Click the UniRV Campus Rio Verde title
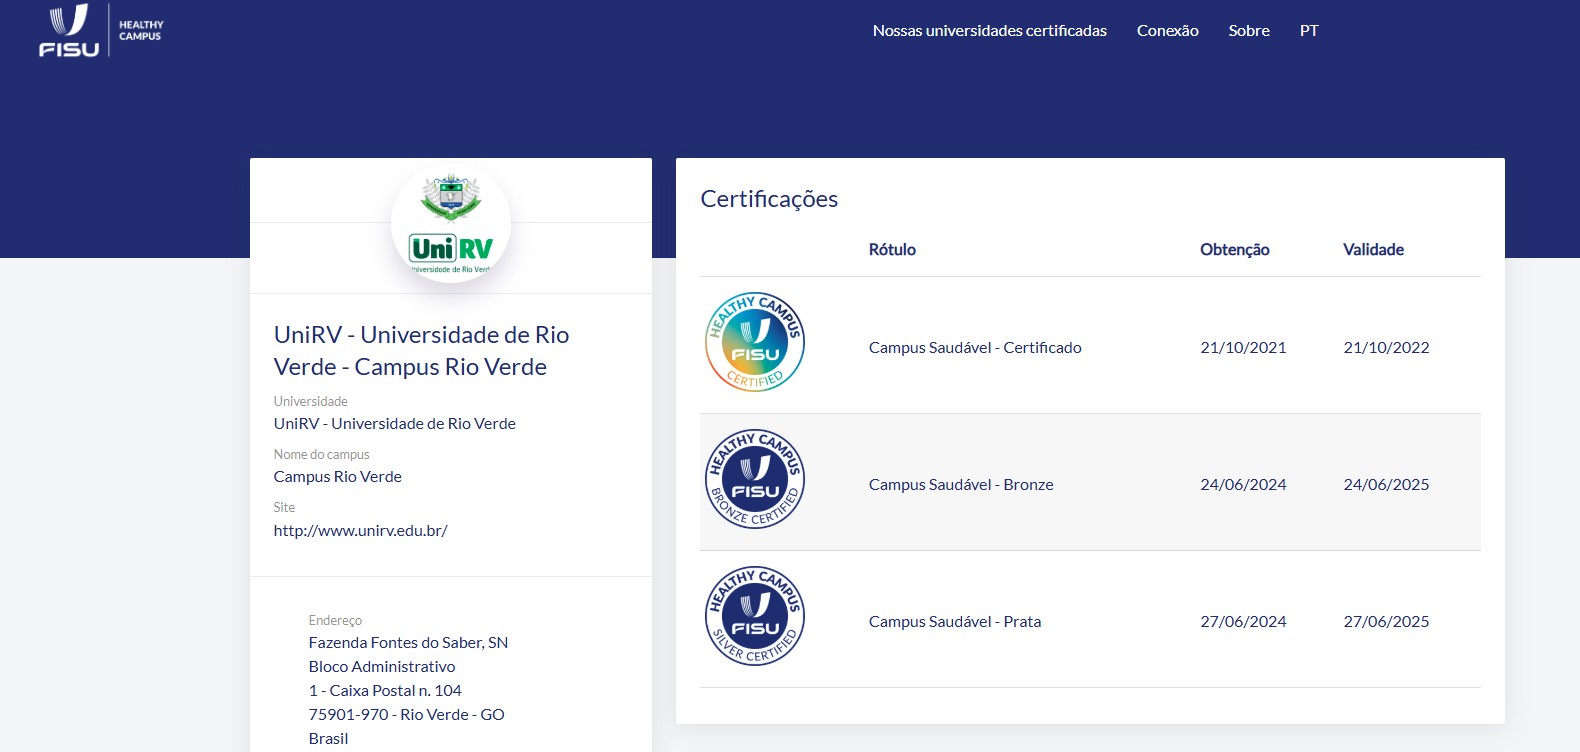Screen dimensions: 1580x752 tap(421, 351)
